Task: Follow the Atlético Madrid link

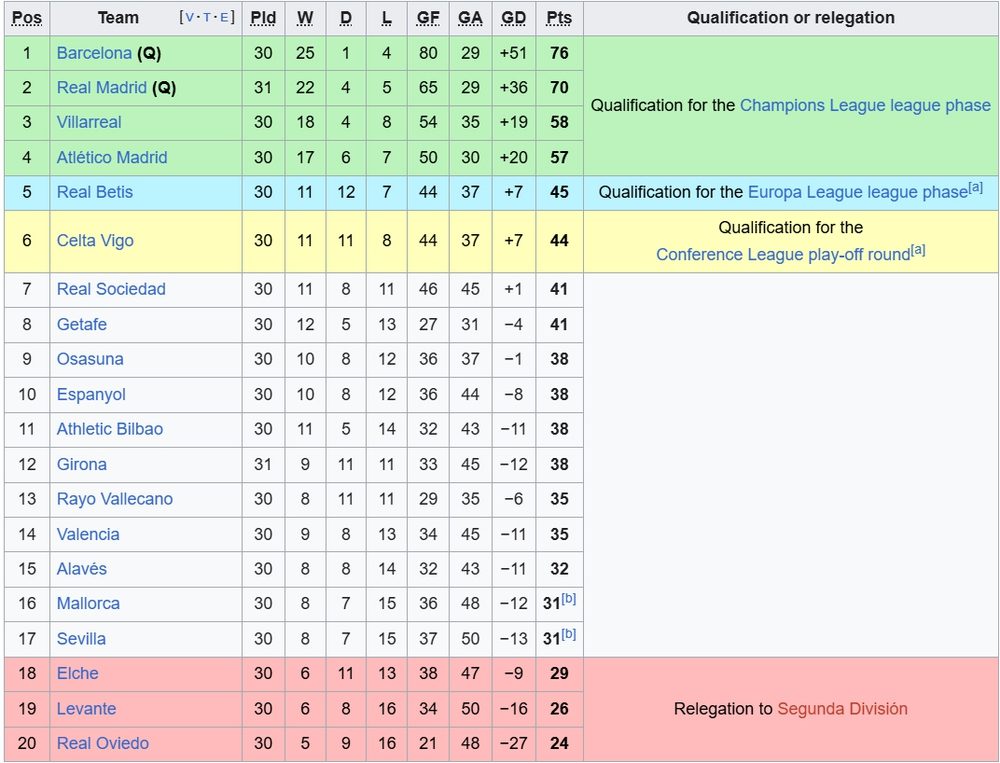Action: pos(112,157)
